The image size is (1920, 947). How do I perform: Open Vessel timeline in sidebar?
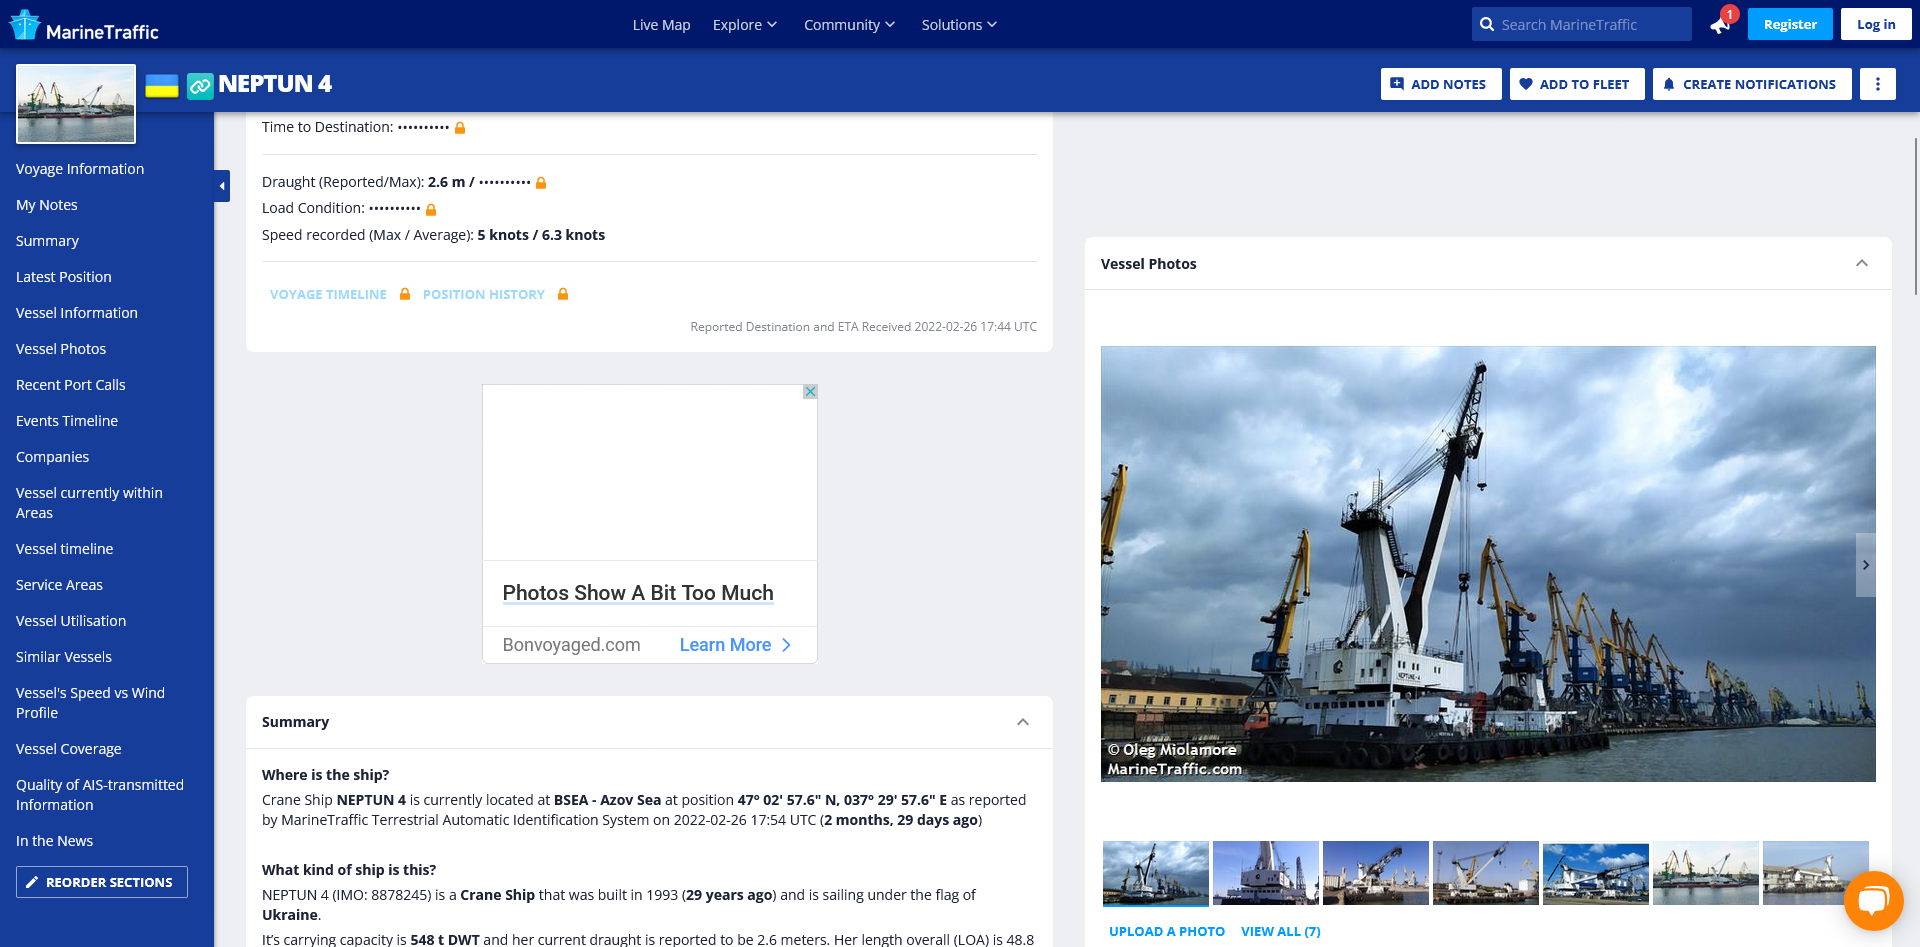(x=65, y=549)
